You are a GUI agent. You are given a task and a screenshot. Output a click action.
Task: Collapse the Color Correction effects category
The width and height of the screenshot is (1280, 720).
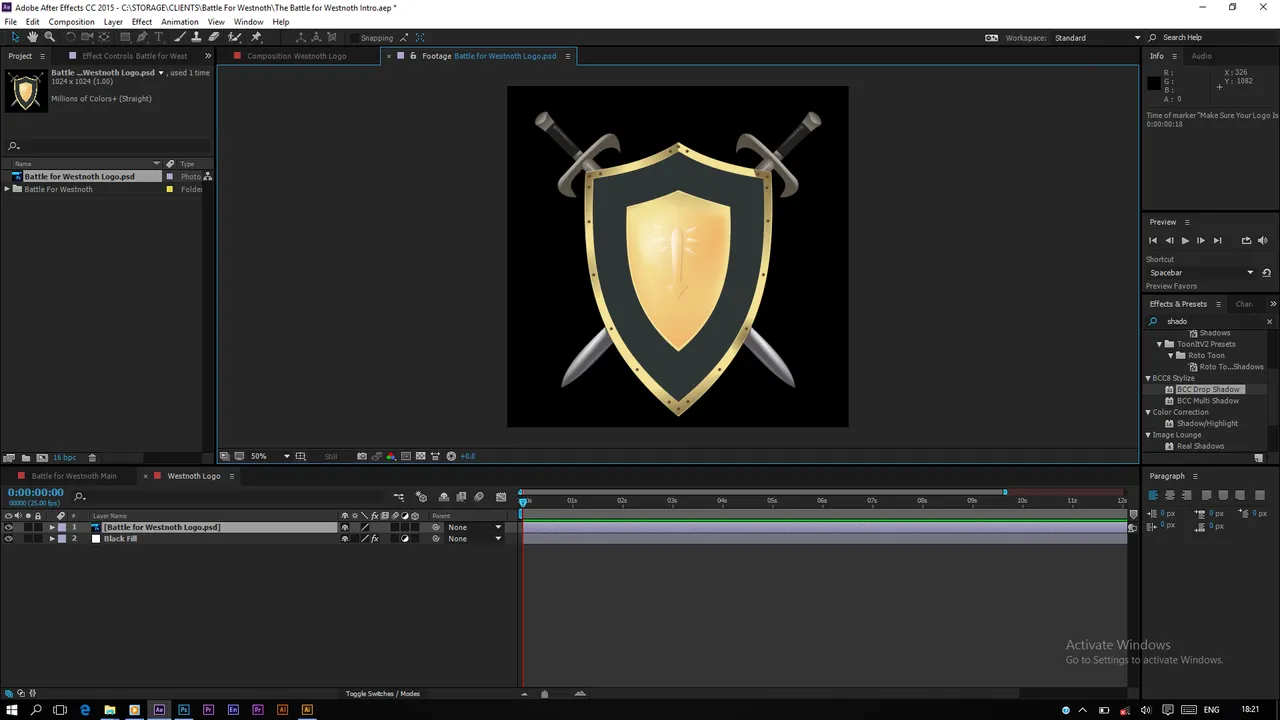pos(1148,412)
